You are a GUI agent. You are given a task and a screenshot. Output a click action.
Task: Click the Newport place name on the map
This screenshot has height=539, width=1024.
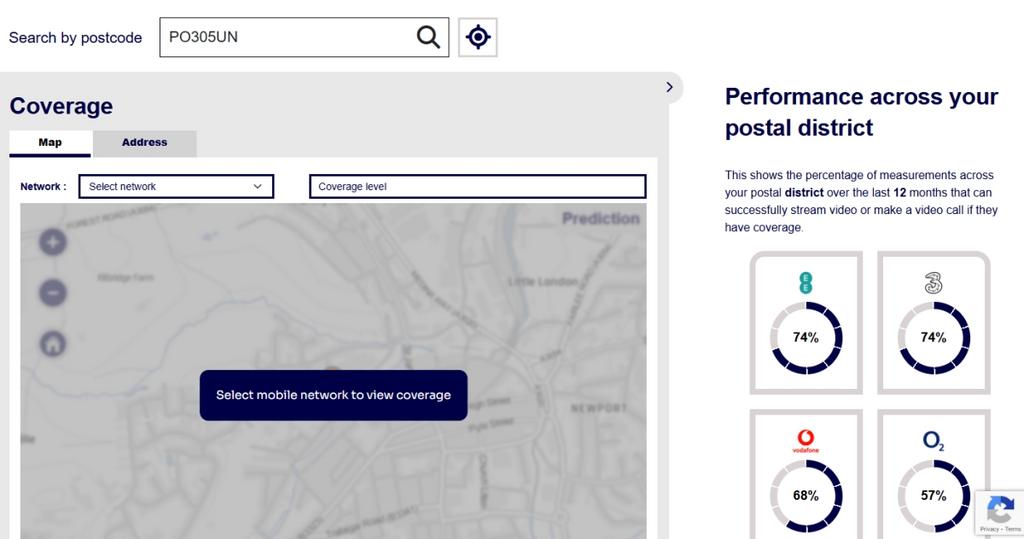pos(599,408)
